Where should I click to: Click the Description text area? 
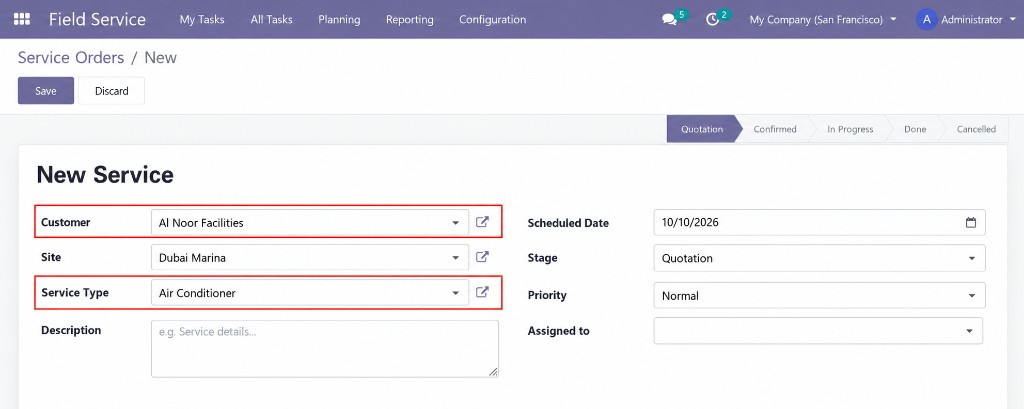(x=325, y=348)
